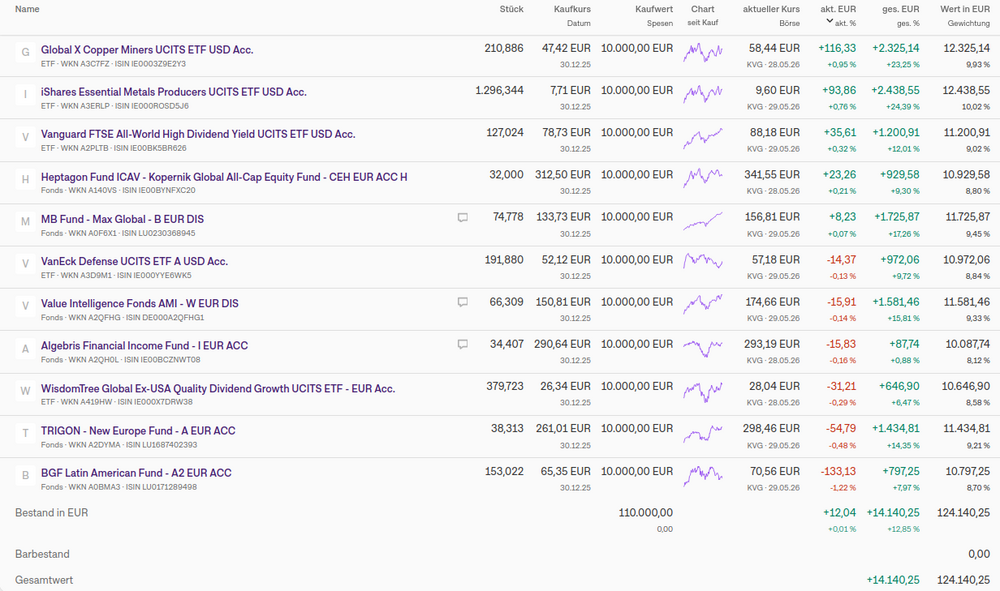This screenshot has width=1000, height=591.
Task: Click the I avatar of iShares Essential Metals
Action: [26, 94]
